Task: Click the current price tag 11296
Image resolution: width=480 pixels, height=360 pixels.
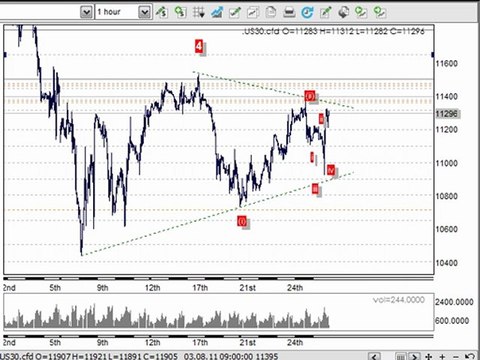Action: (447, 114)
